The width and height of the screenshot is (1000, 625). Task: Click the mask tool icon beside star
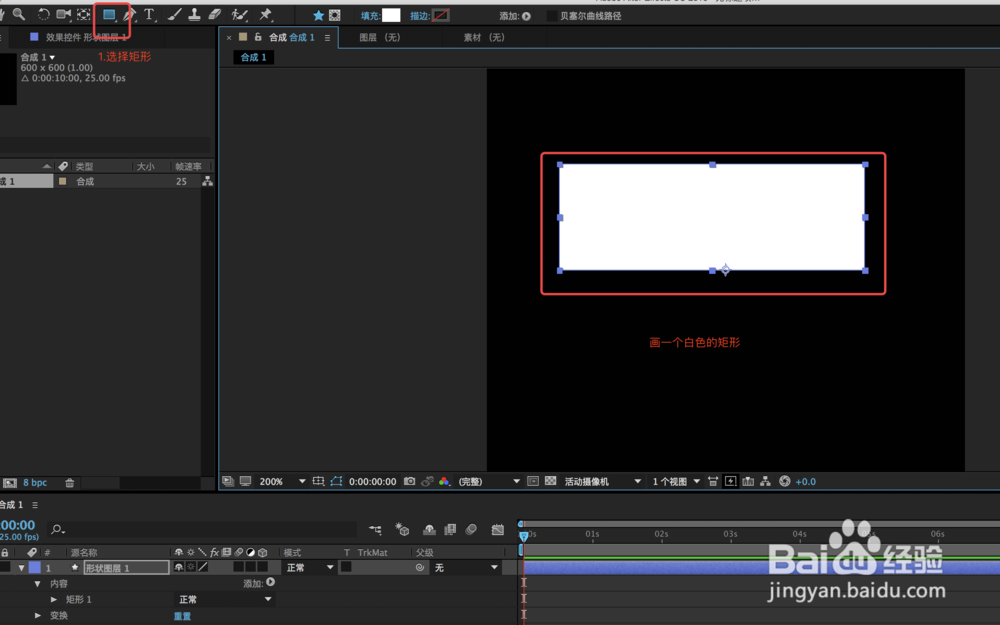coord(335,15)
